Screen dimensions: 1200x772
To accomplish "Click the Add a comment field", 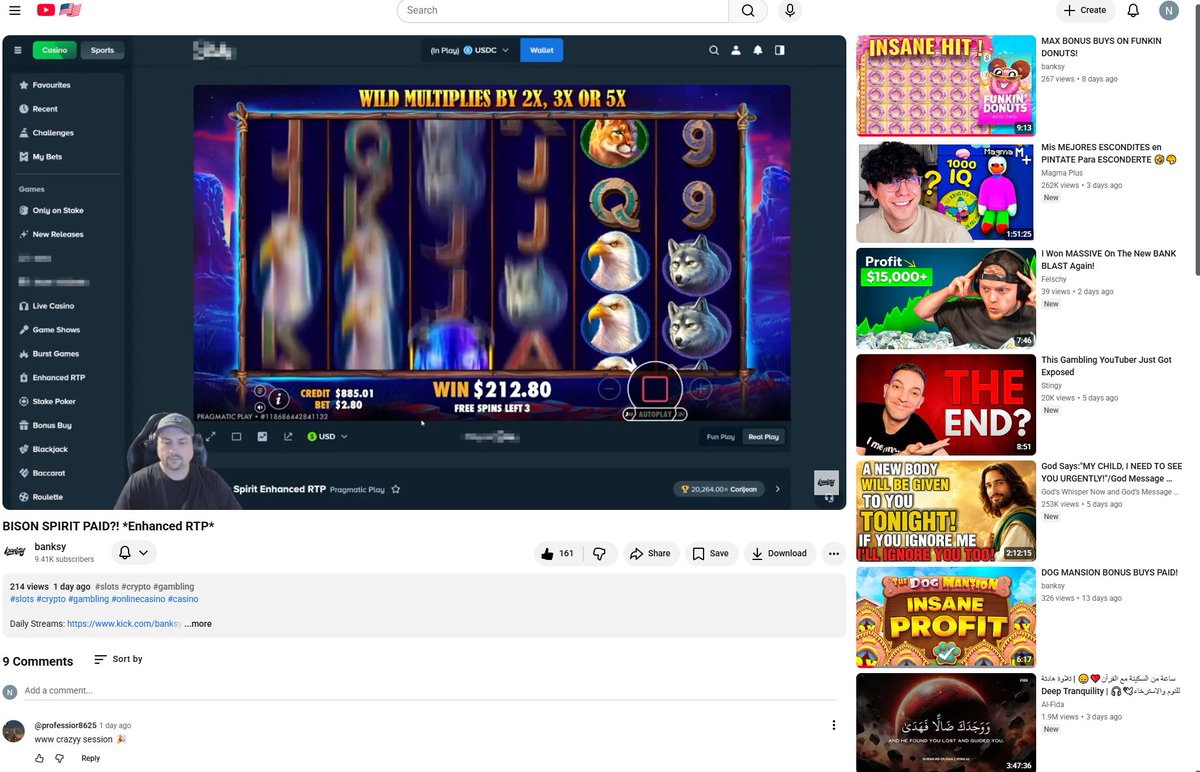I will point(430,691).
